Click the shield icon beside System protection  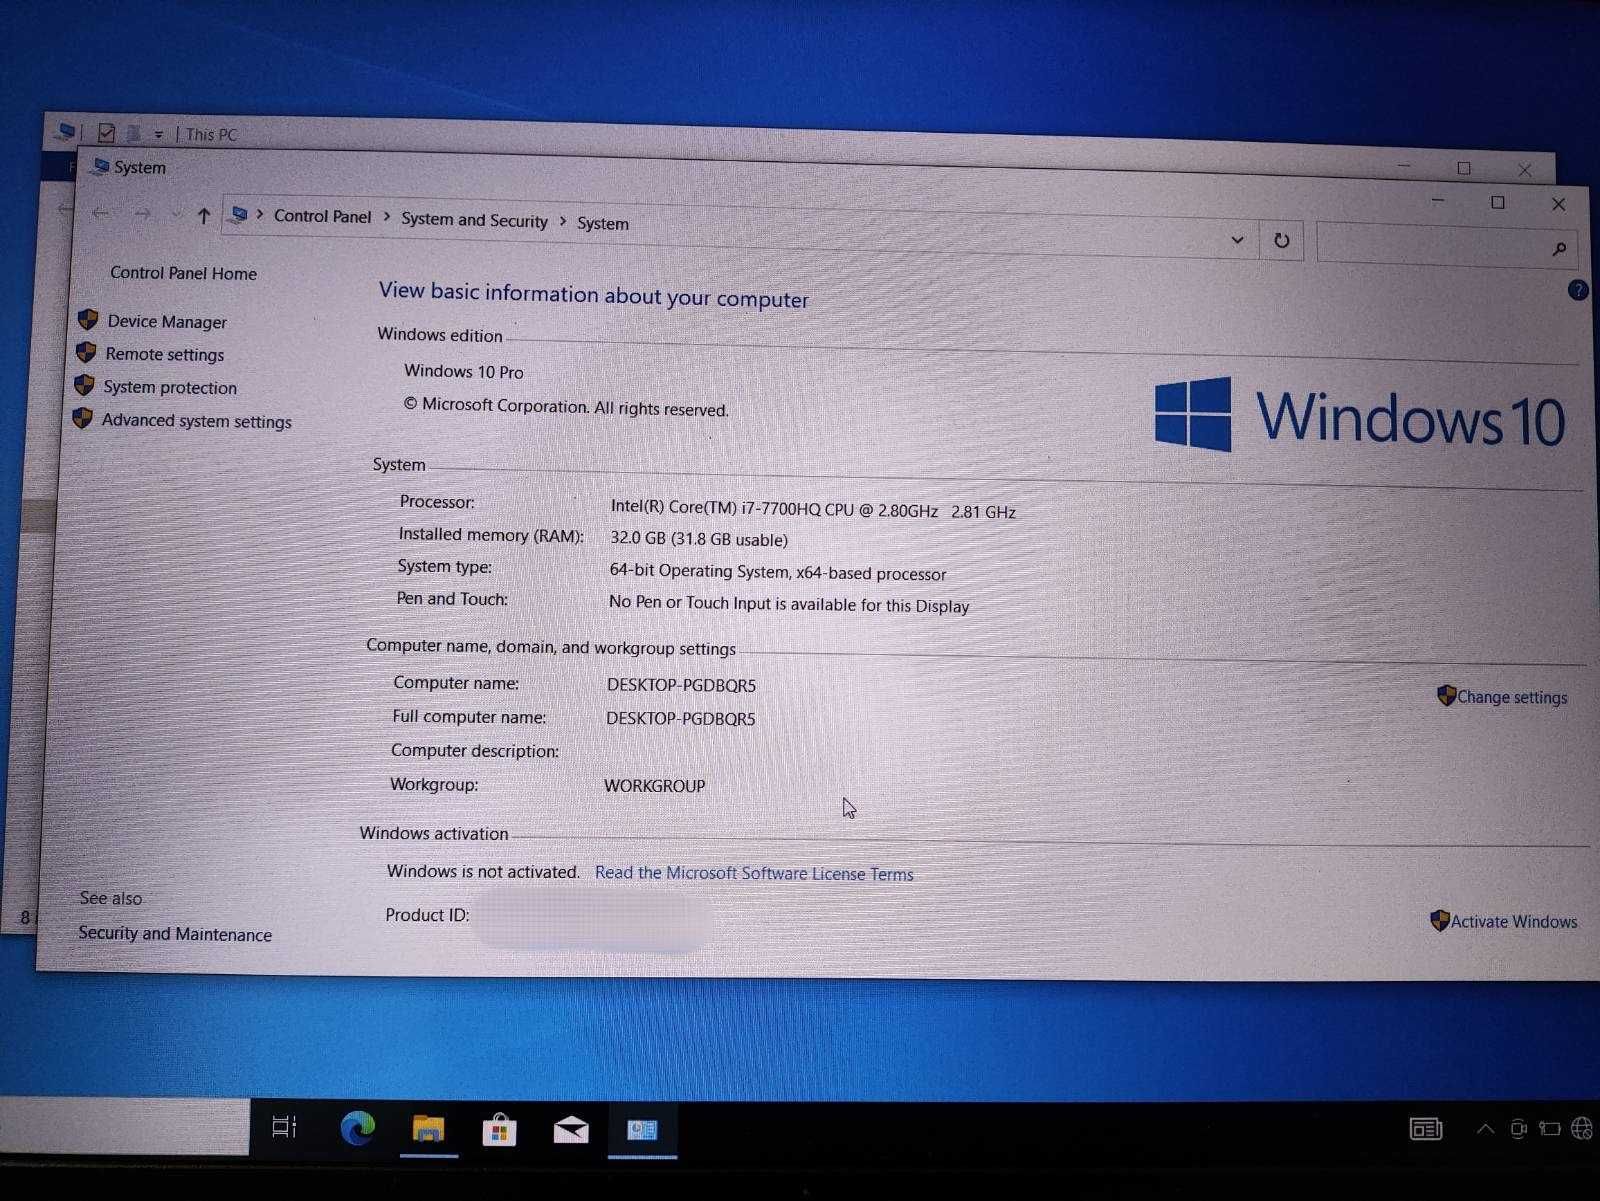[x=84, y=386]
